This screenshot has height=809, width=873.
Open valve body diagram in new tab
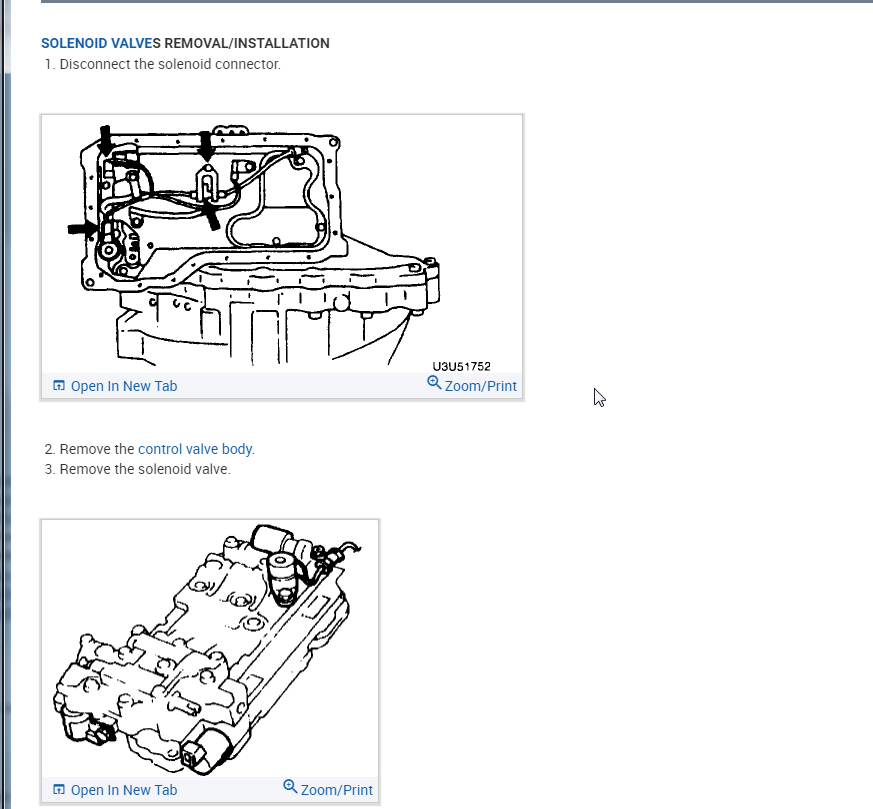pos(124,790)
